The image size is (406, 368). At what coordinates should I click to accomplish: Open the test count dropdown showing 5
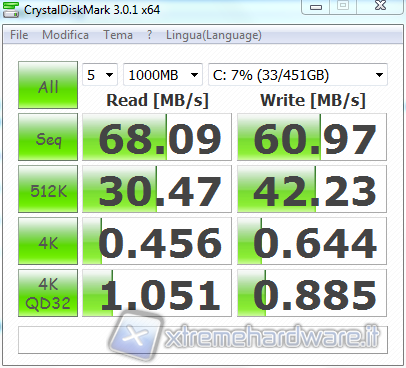100,75
